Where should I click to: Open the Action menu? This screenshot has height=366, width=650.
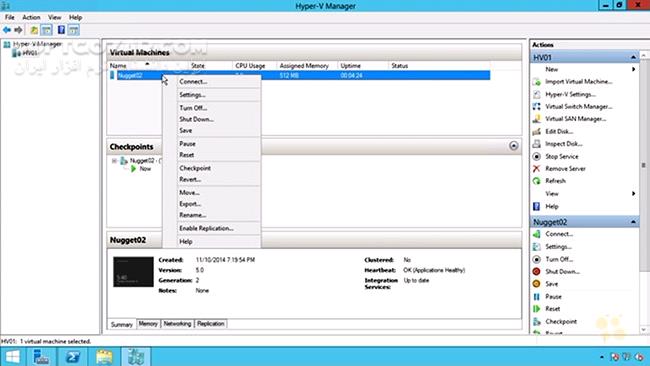coord(31,17)
